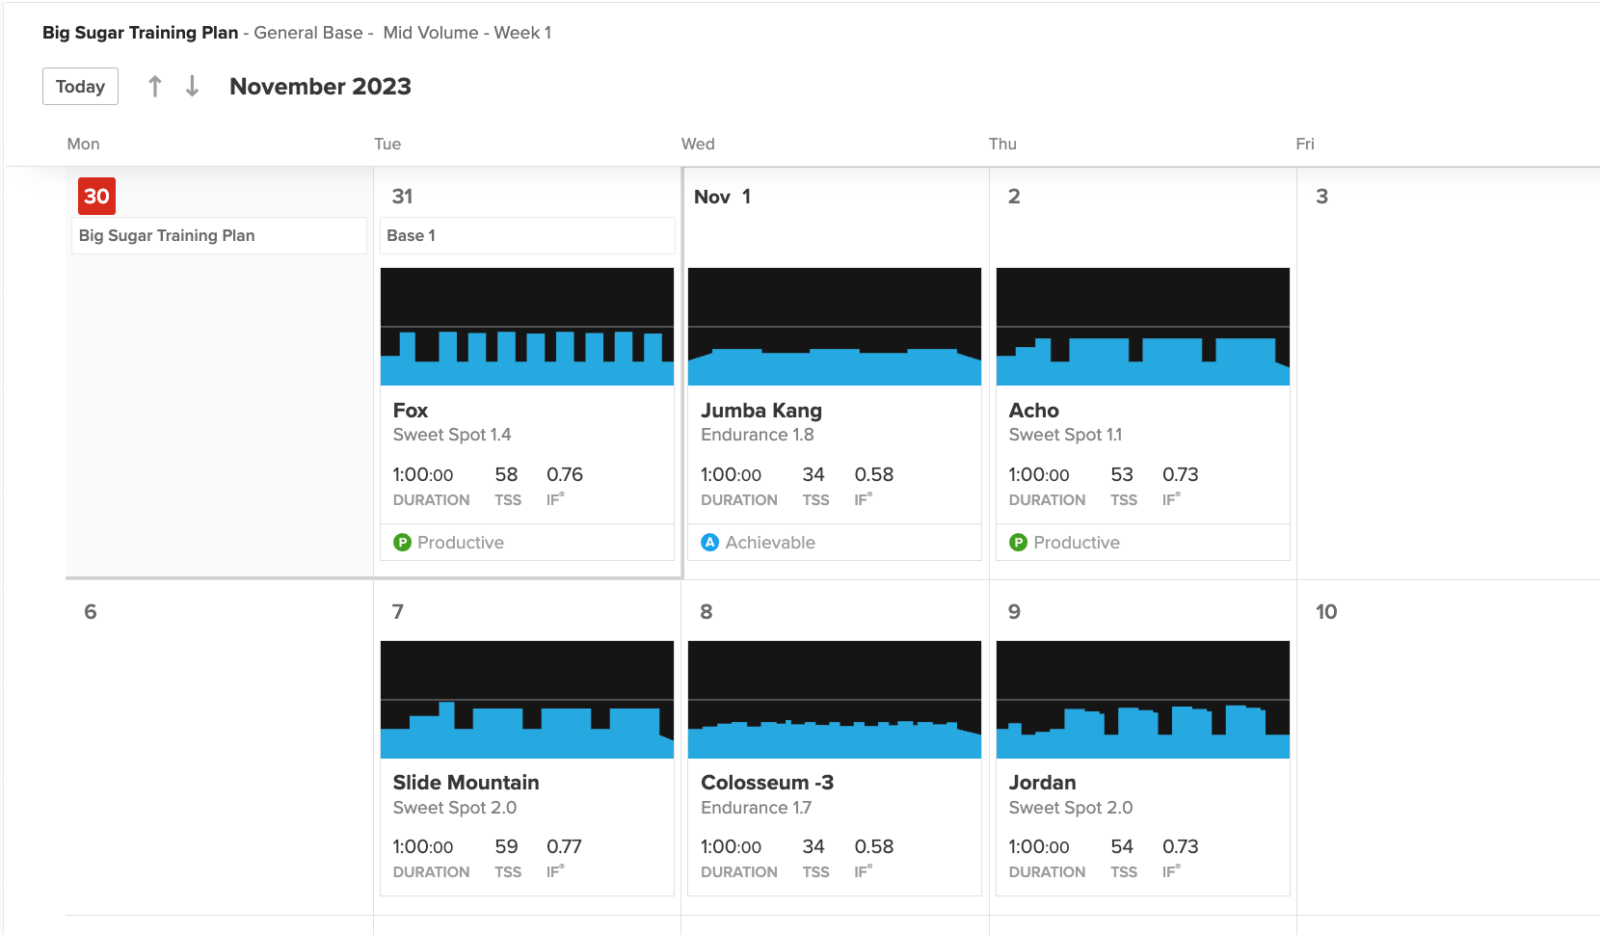Image resolution: width=1600 pixels, height=935 pixels.
Task: Select the Fri column header
Action: click(x=1305, y=143)
